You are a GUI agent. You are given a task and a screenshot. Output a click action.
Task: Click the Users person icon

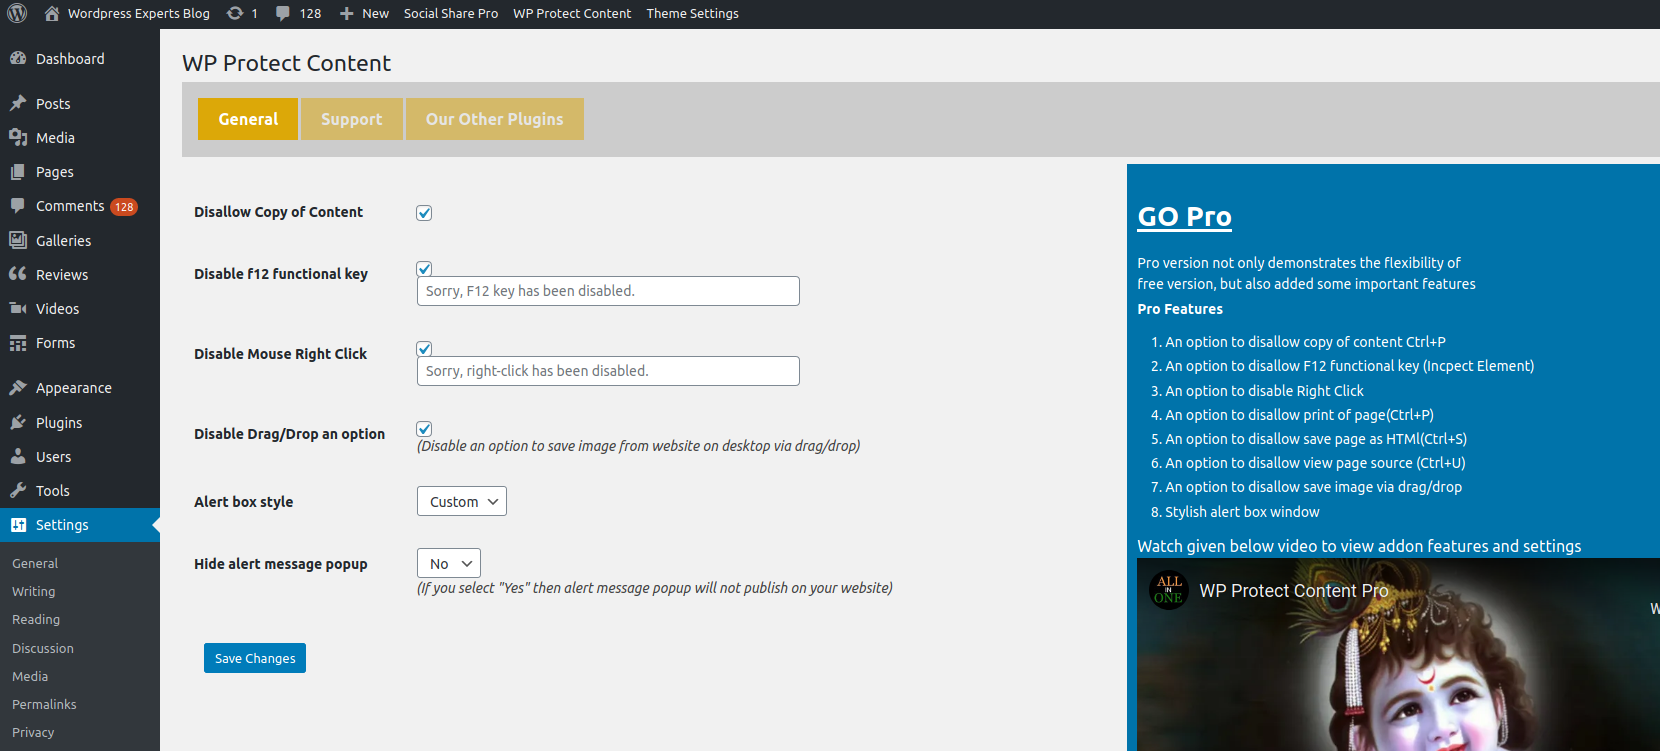[x=18, y=456]
